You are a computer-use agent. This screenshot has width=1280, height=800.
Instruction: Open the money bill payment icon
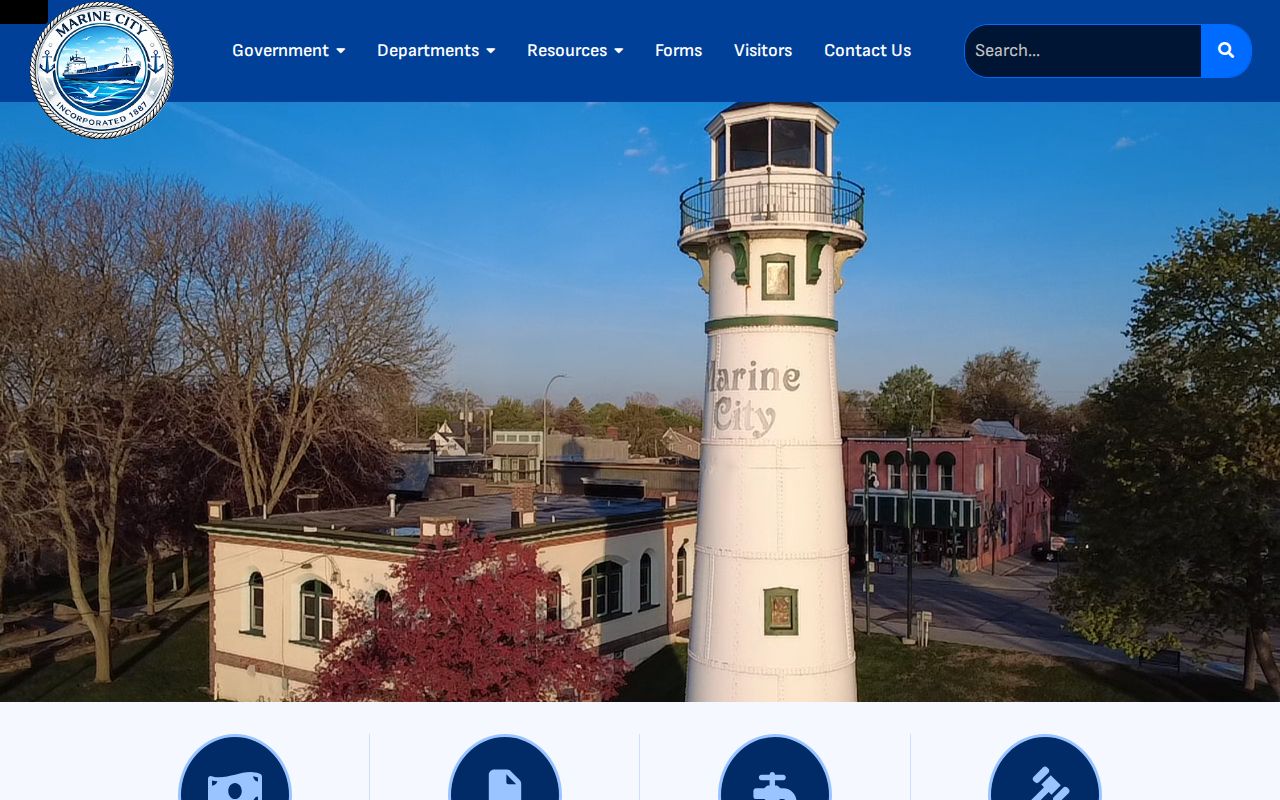pos(235,768)
